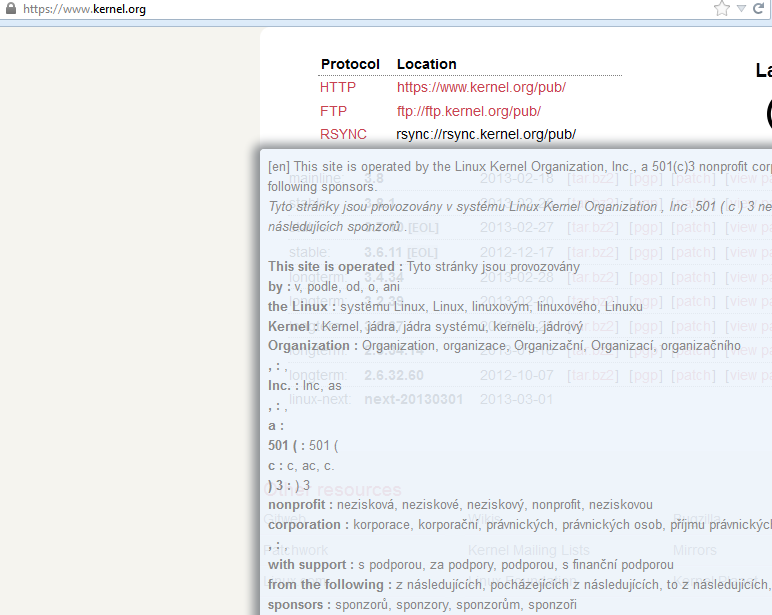Image resolution: width=772 pixels, height=615 pixels.
Task: Click the Location column header
Action: pyautogui.click(x=426, y=64)
